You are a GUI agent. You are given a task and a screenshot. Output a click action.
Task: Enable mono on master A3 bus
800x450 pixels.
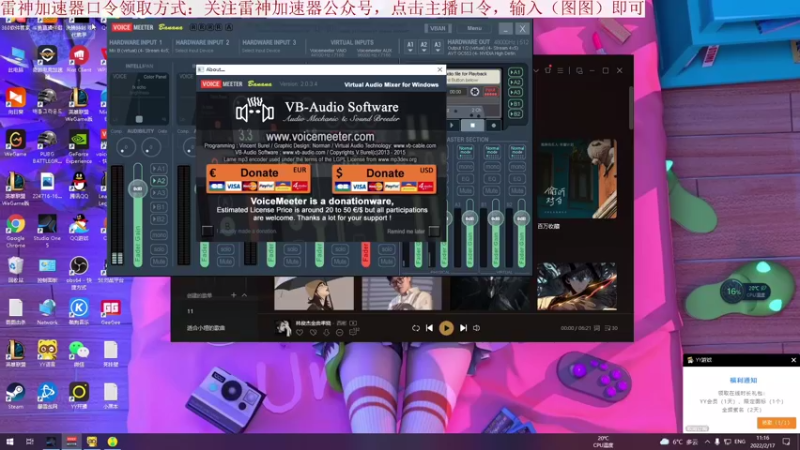pos(465,167)
